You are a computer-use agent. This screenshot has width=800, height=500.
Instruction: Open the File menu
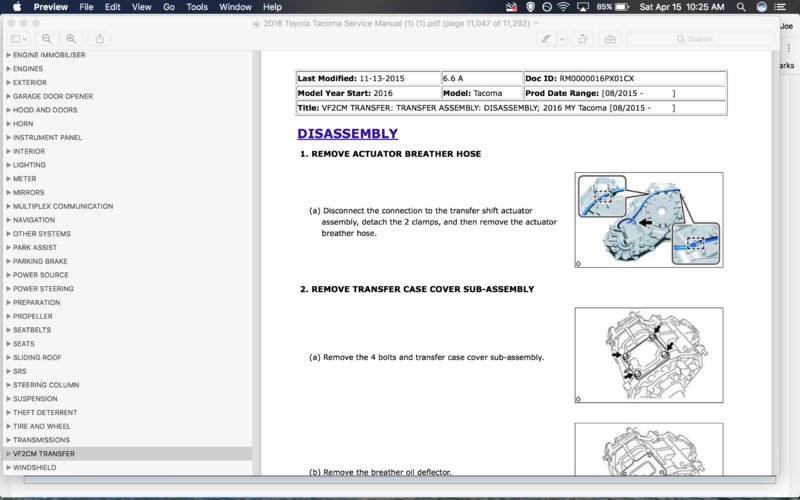pos(86,7)
